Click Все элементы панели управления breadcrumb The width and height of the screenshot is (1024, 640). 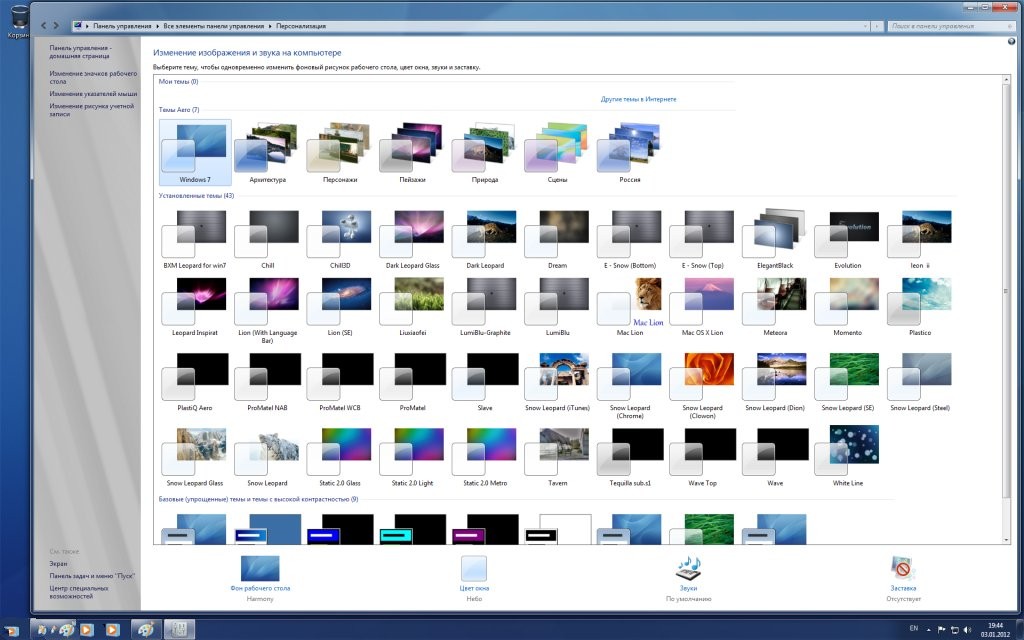point(214,26)
